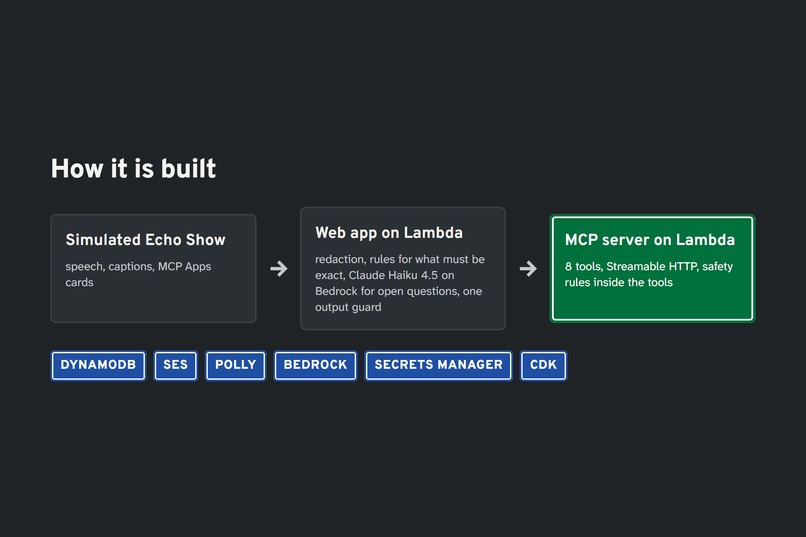Screen dimensions: 806x537
Task: Click the green MCP server on Lambda card
Action: pos(652,268)
